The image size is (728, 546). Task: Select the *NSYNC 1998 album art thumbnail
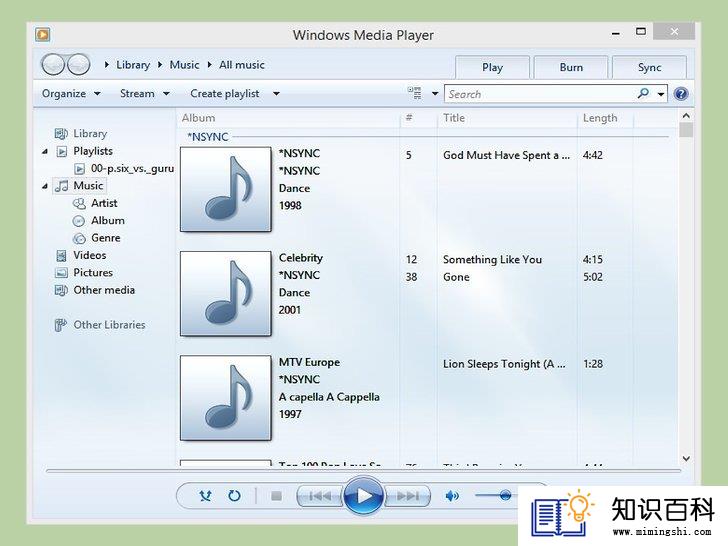pyautogui.click(x=226, y=189)
